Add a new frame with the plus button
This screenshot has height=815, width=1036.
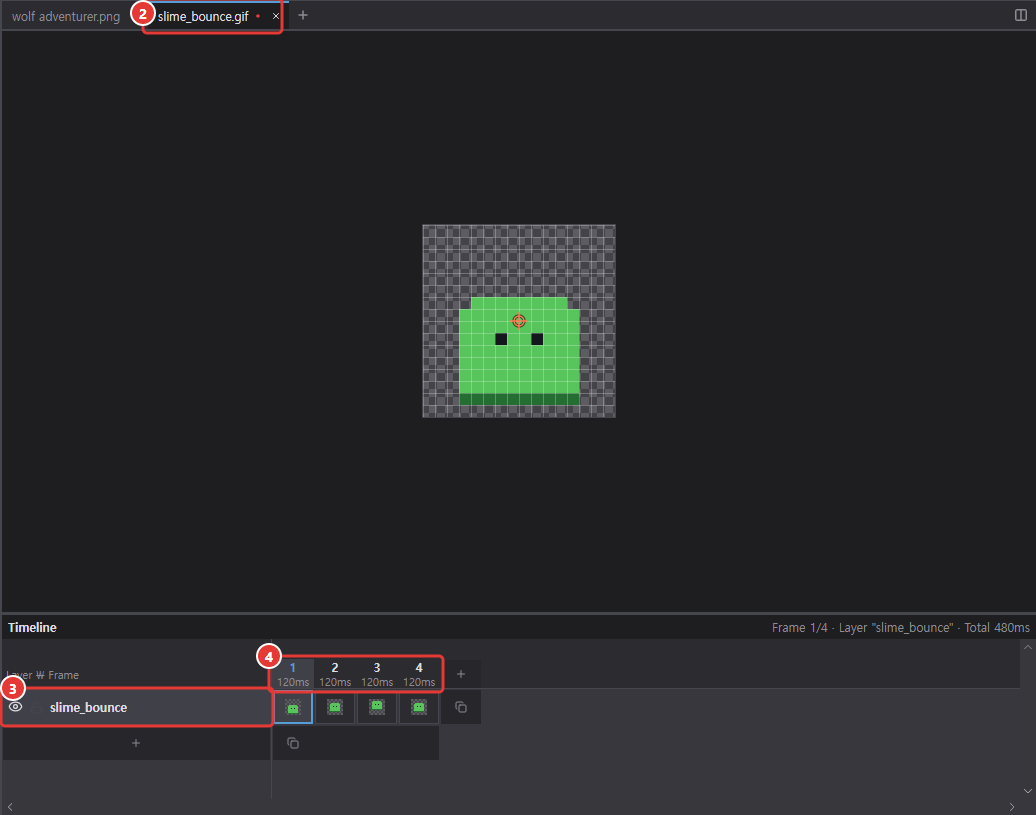461,674
